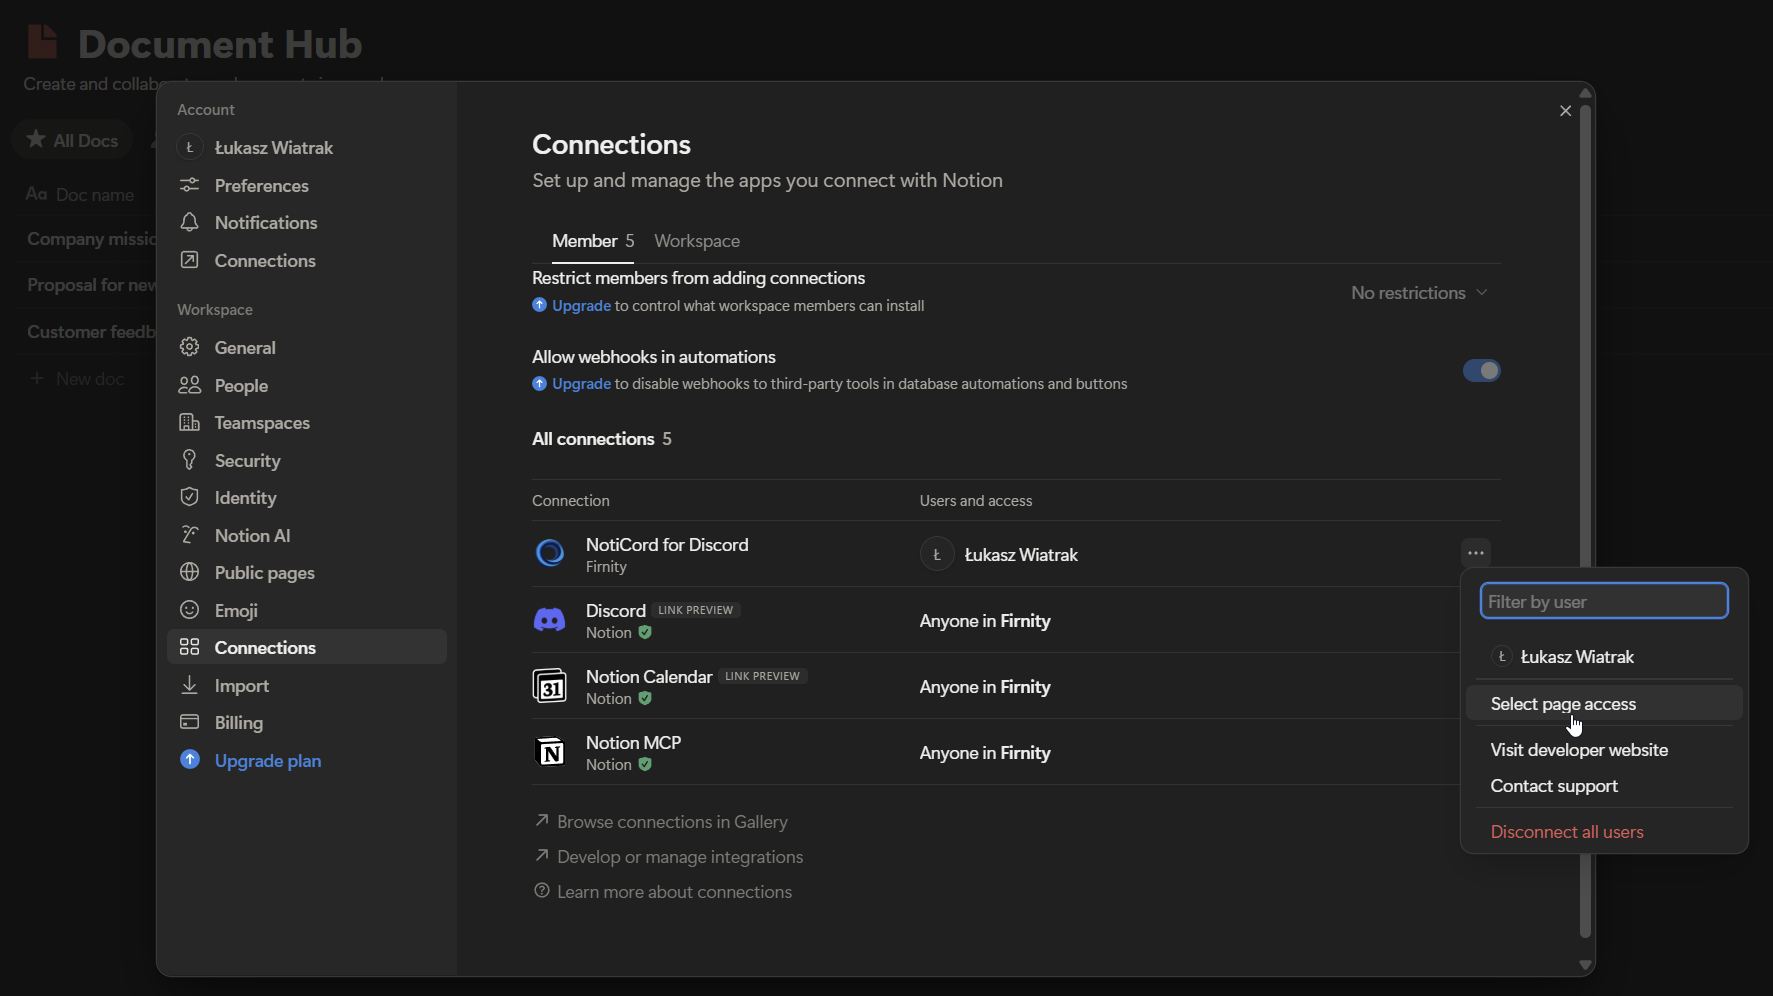Choose Visit developer website

pyautogui.click(x=1579, y=750)
